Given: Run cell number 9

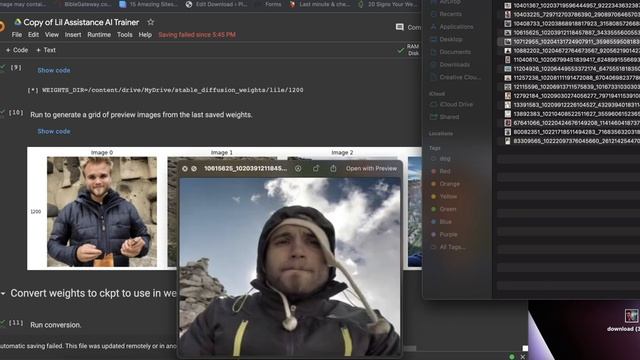Looking at the screenshot, I should (x=16, y=67).
